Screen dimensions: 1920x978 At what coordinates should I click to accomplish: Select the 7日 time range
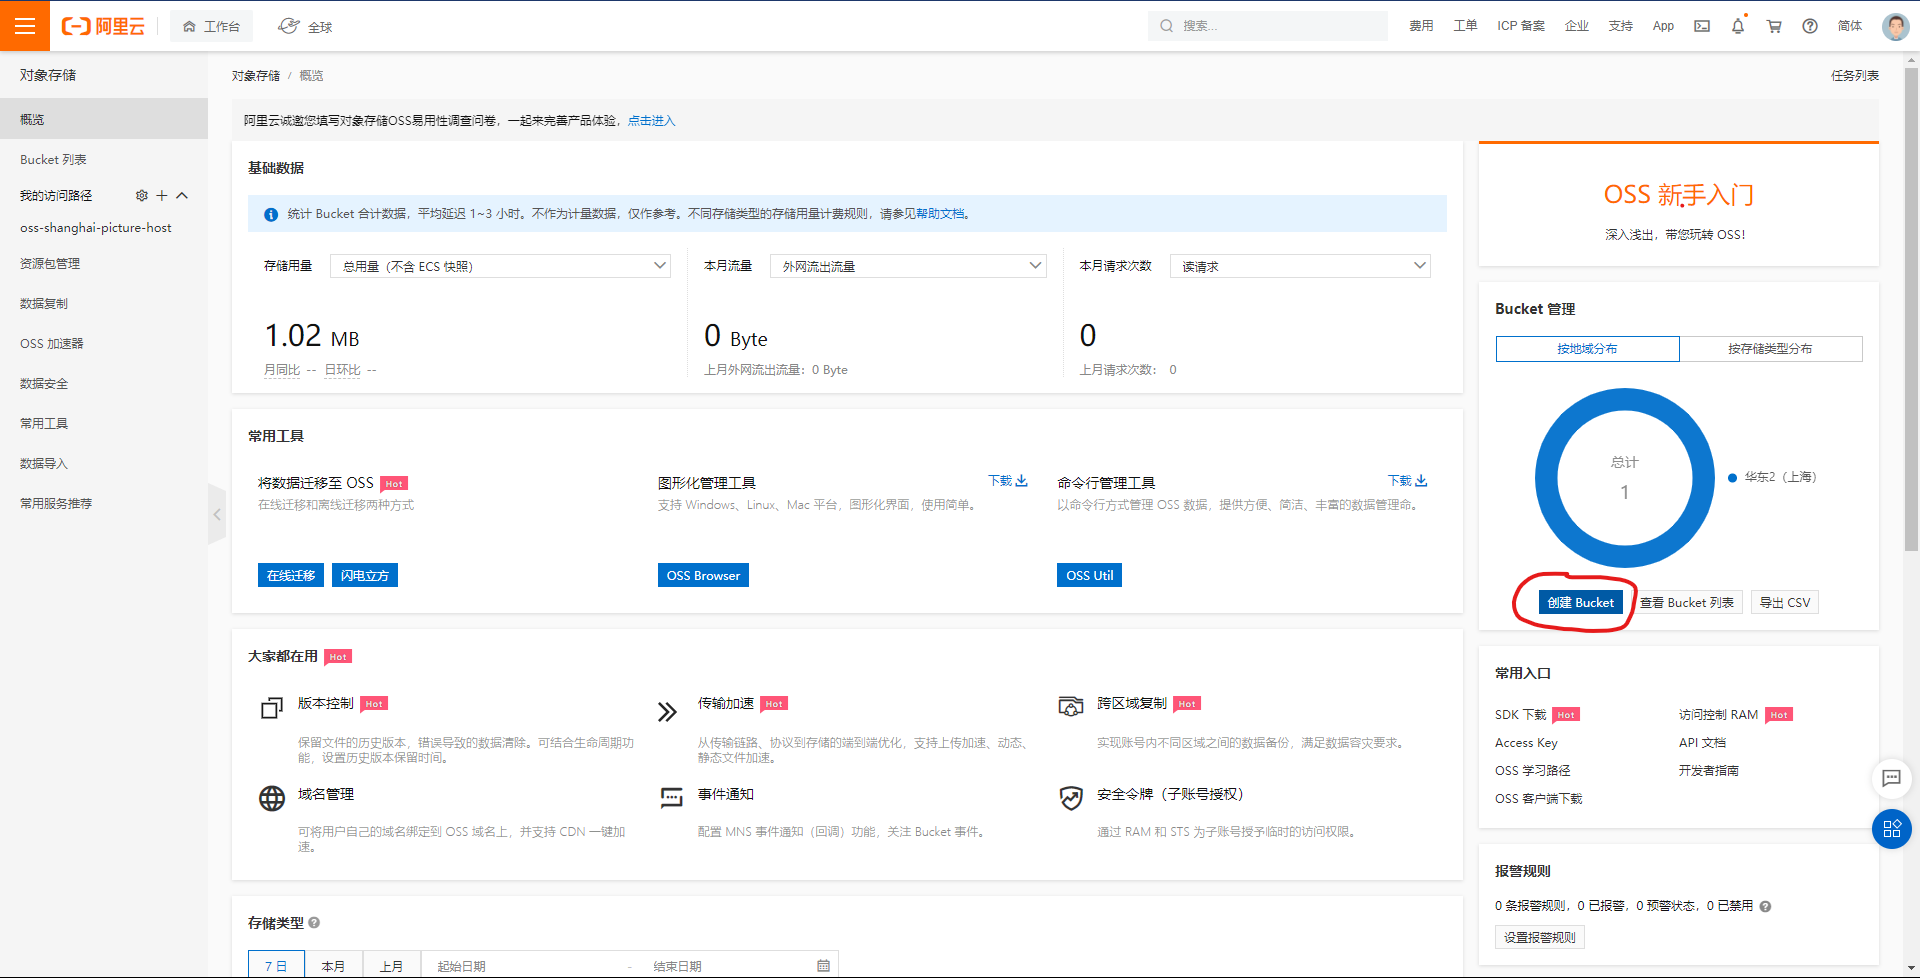(x=276, y=965)
